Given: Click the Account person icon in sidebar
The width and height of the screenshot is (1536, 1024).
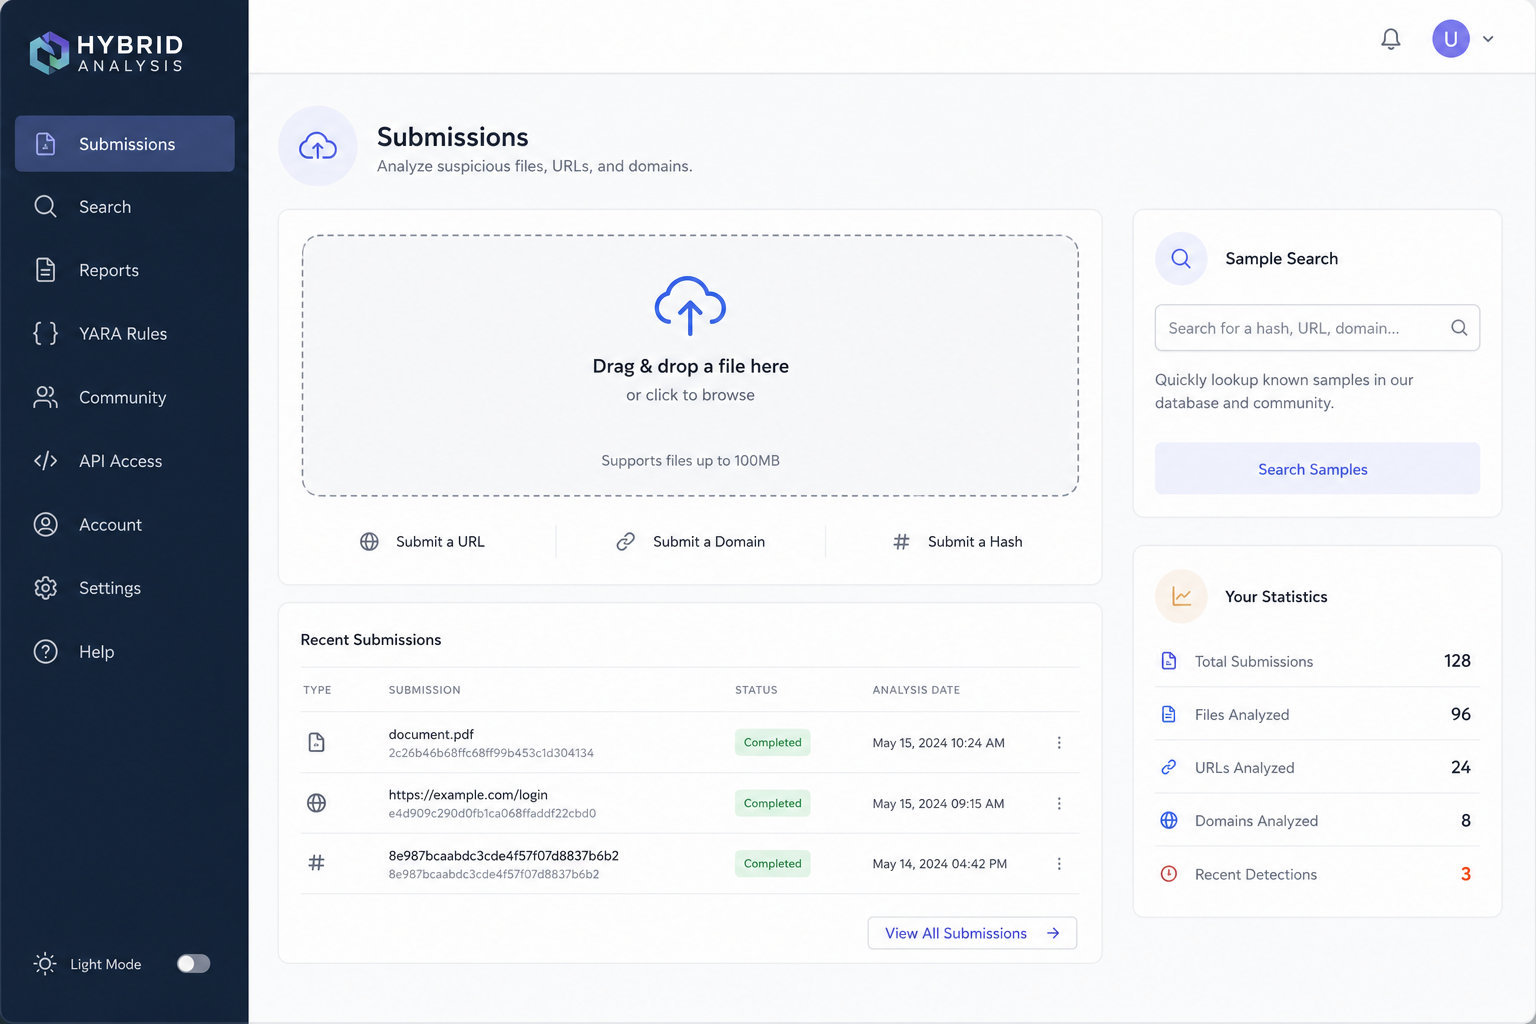Looking at the screenshot, I should (45, 524).
